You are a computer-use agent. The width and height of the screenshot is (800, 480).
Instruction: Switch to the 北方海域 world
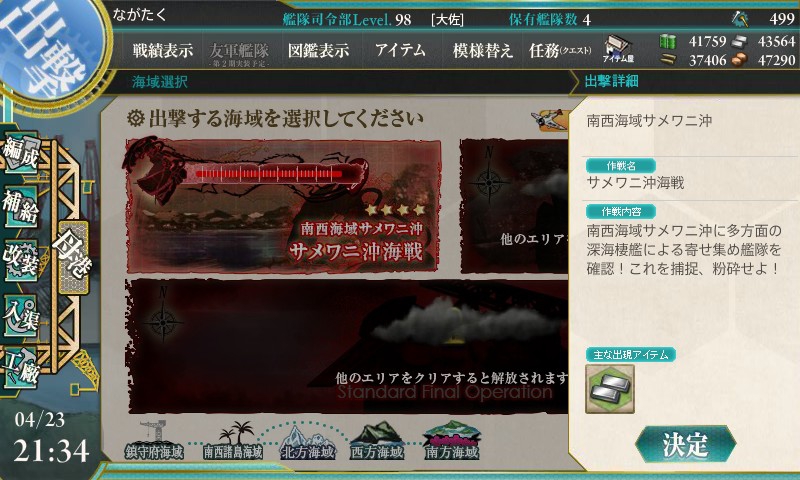point(308,443)
